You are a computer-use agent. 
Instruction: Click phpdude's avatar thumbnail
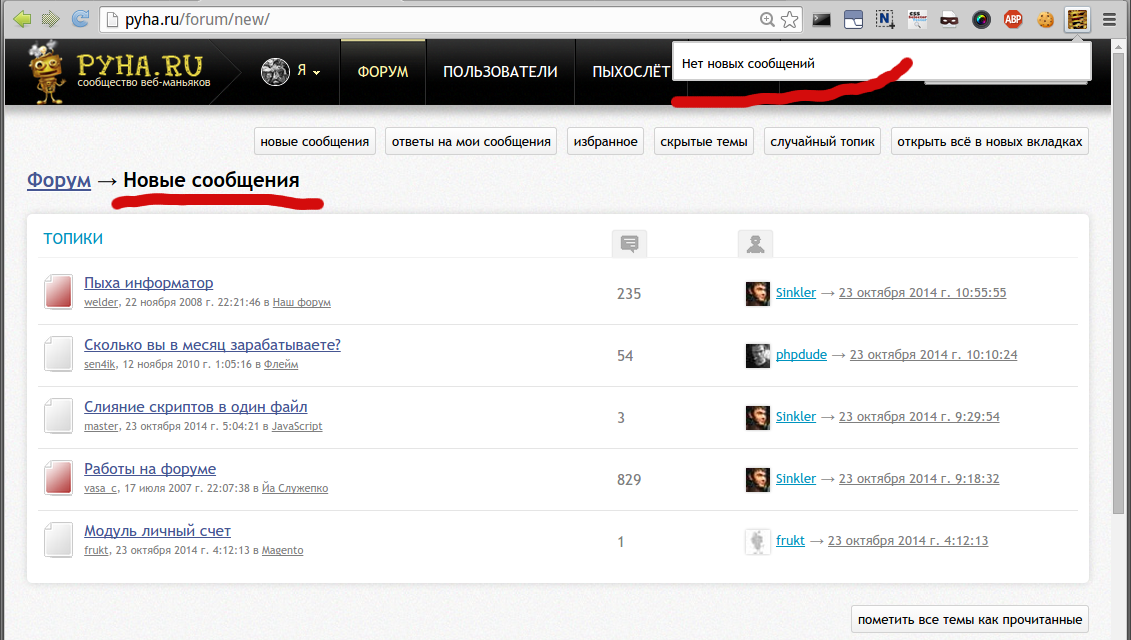pyautogui.click(x=758, y=356)
